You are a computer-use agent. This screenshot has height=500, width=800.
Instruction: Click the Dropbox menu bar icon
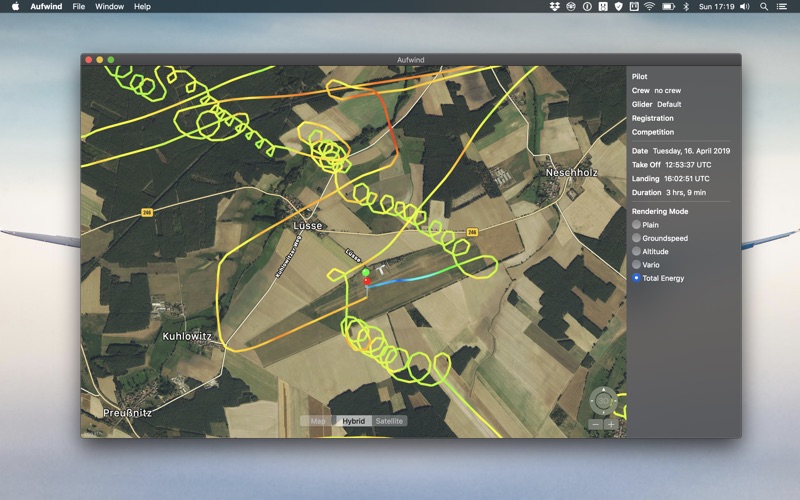pos(555,7)
